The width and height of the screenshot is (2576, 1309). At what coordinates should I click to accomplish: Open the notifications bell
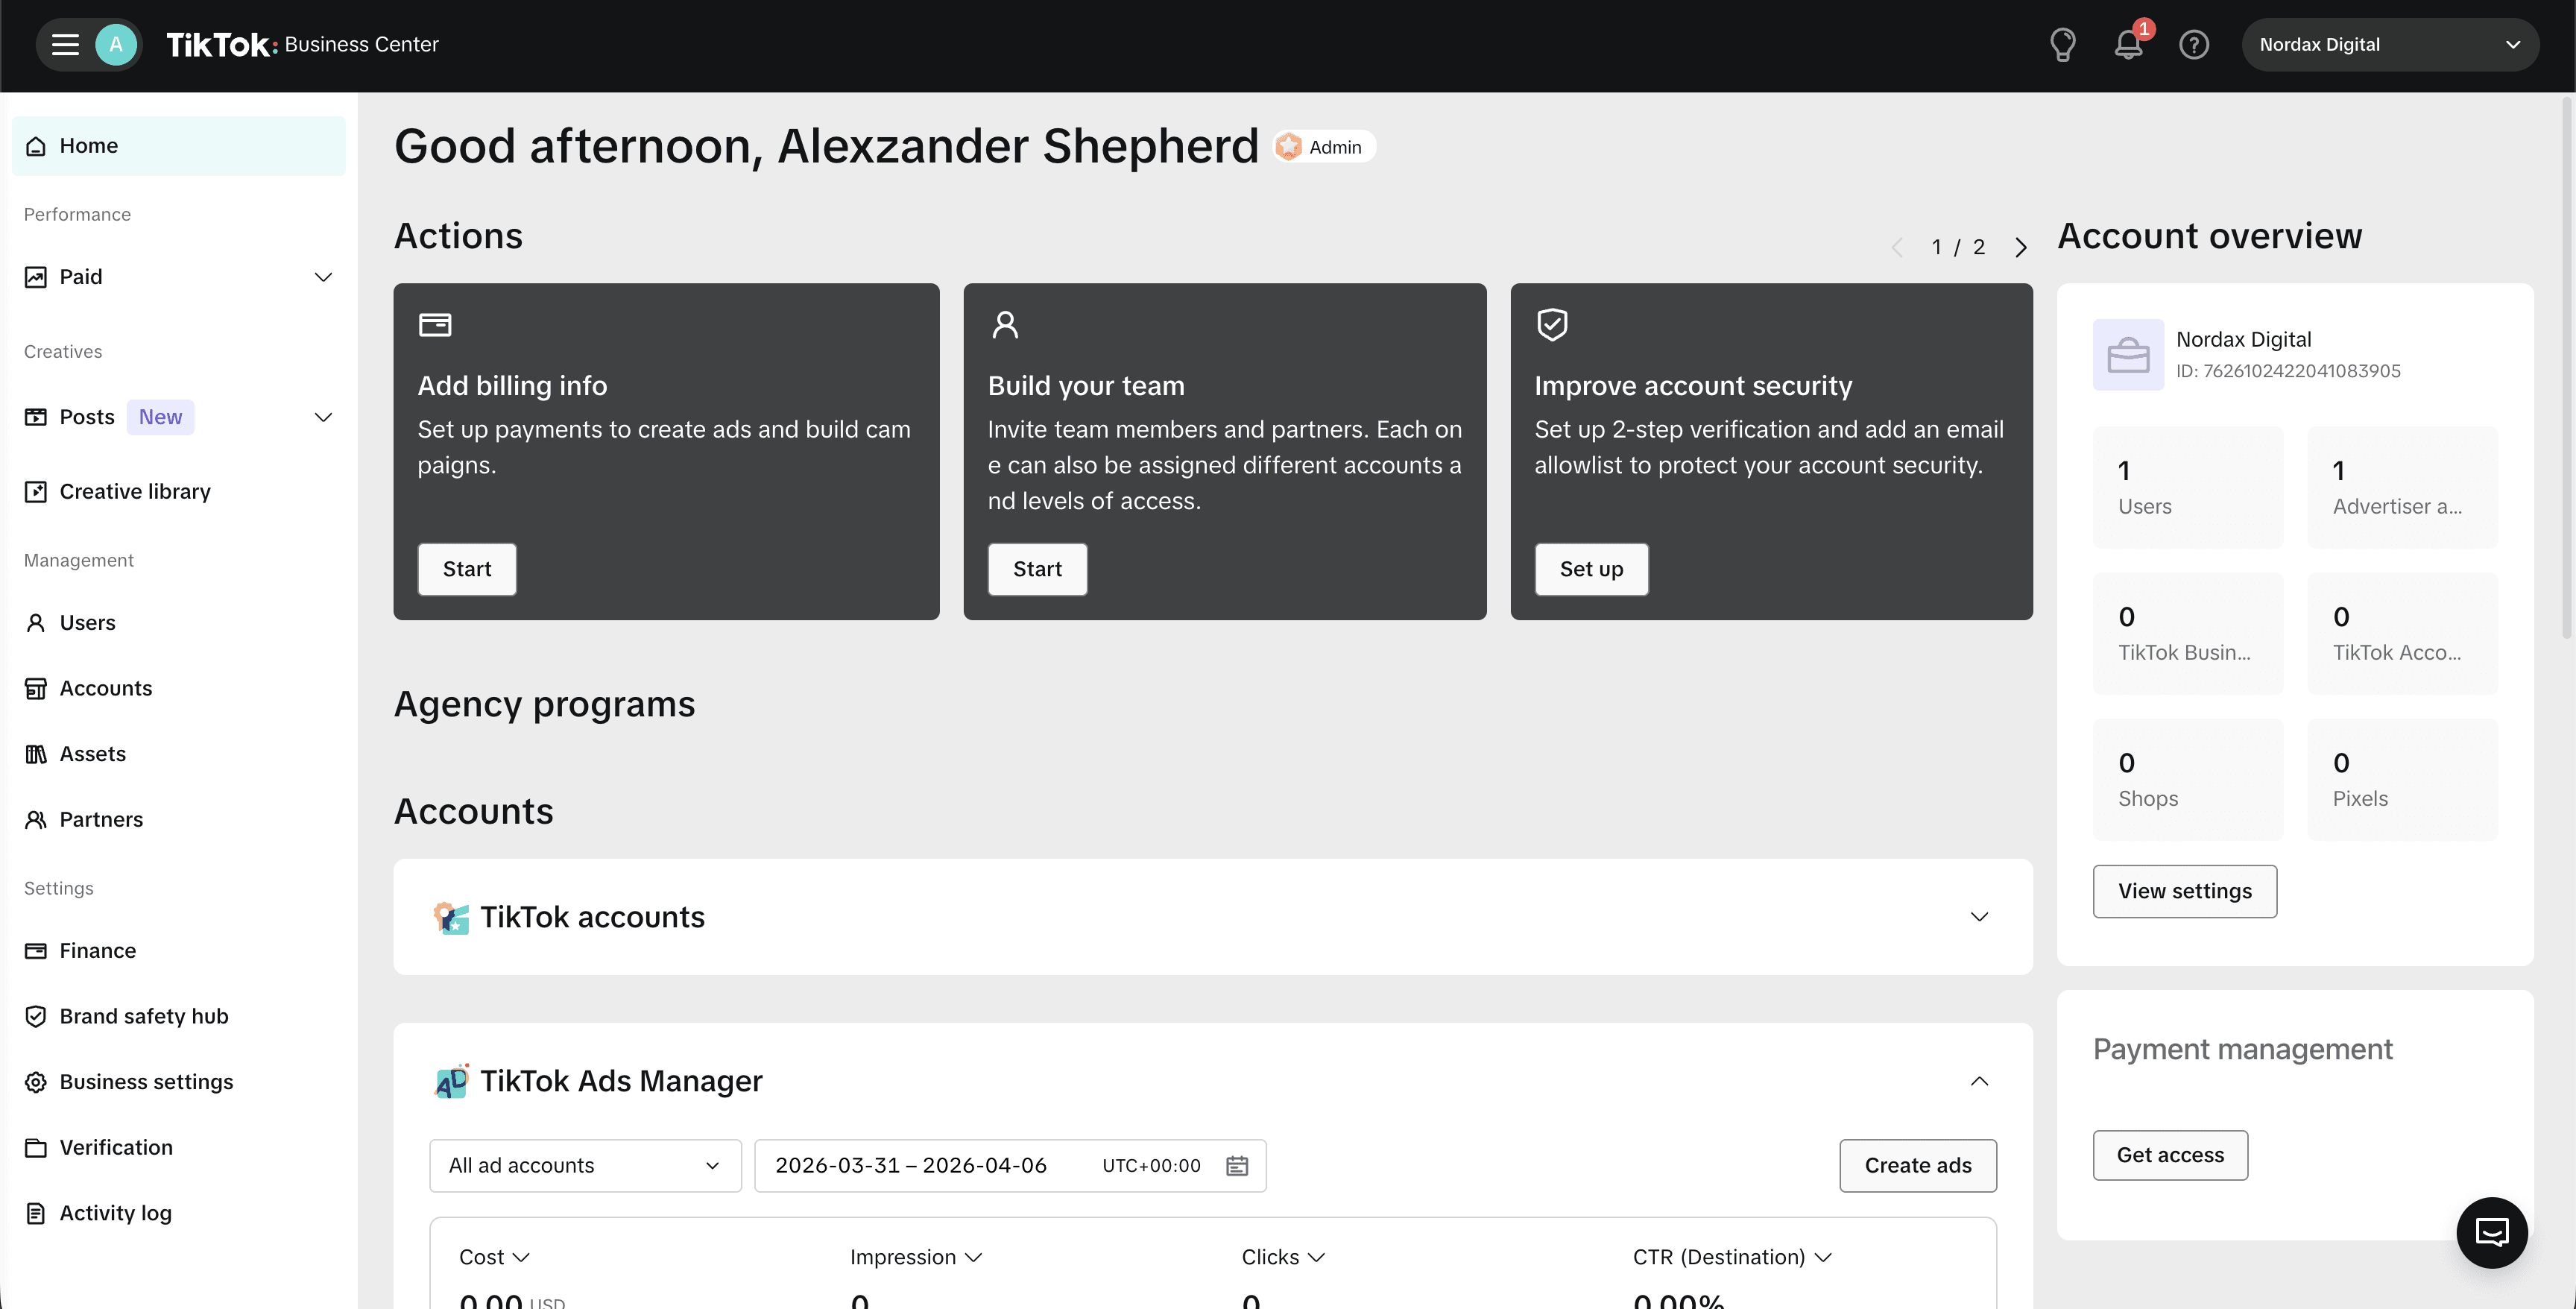[2128, 45]
